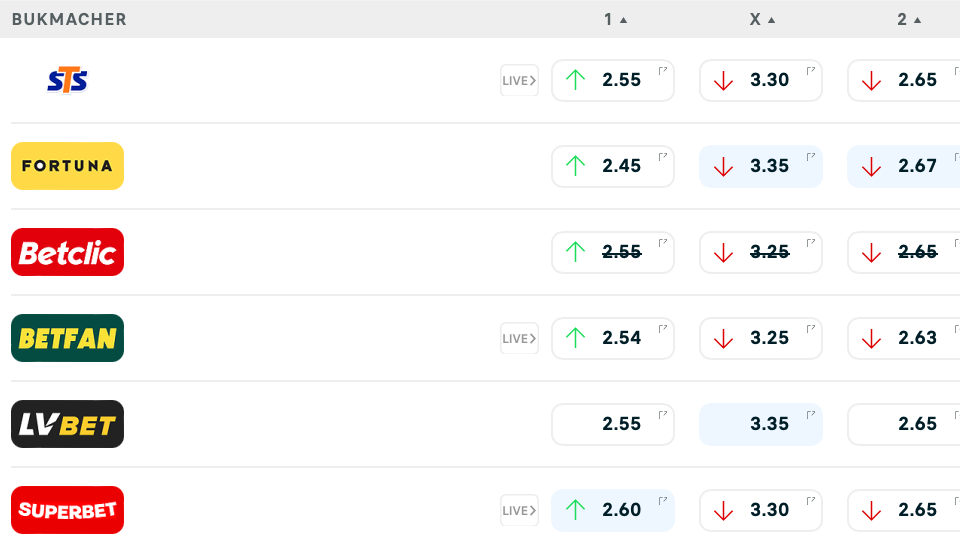Sort by column 2 odds
The image size is (960, 544).
[x=908, y=19]
